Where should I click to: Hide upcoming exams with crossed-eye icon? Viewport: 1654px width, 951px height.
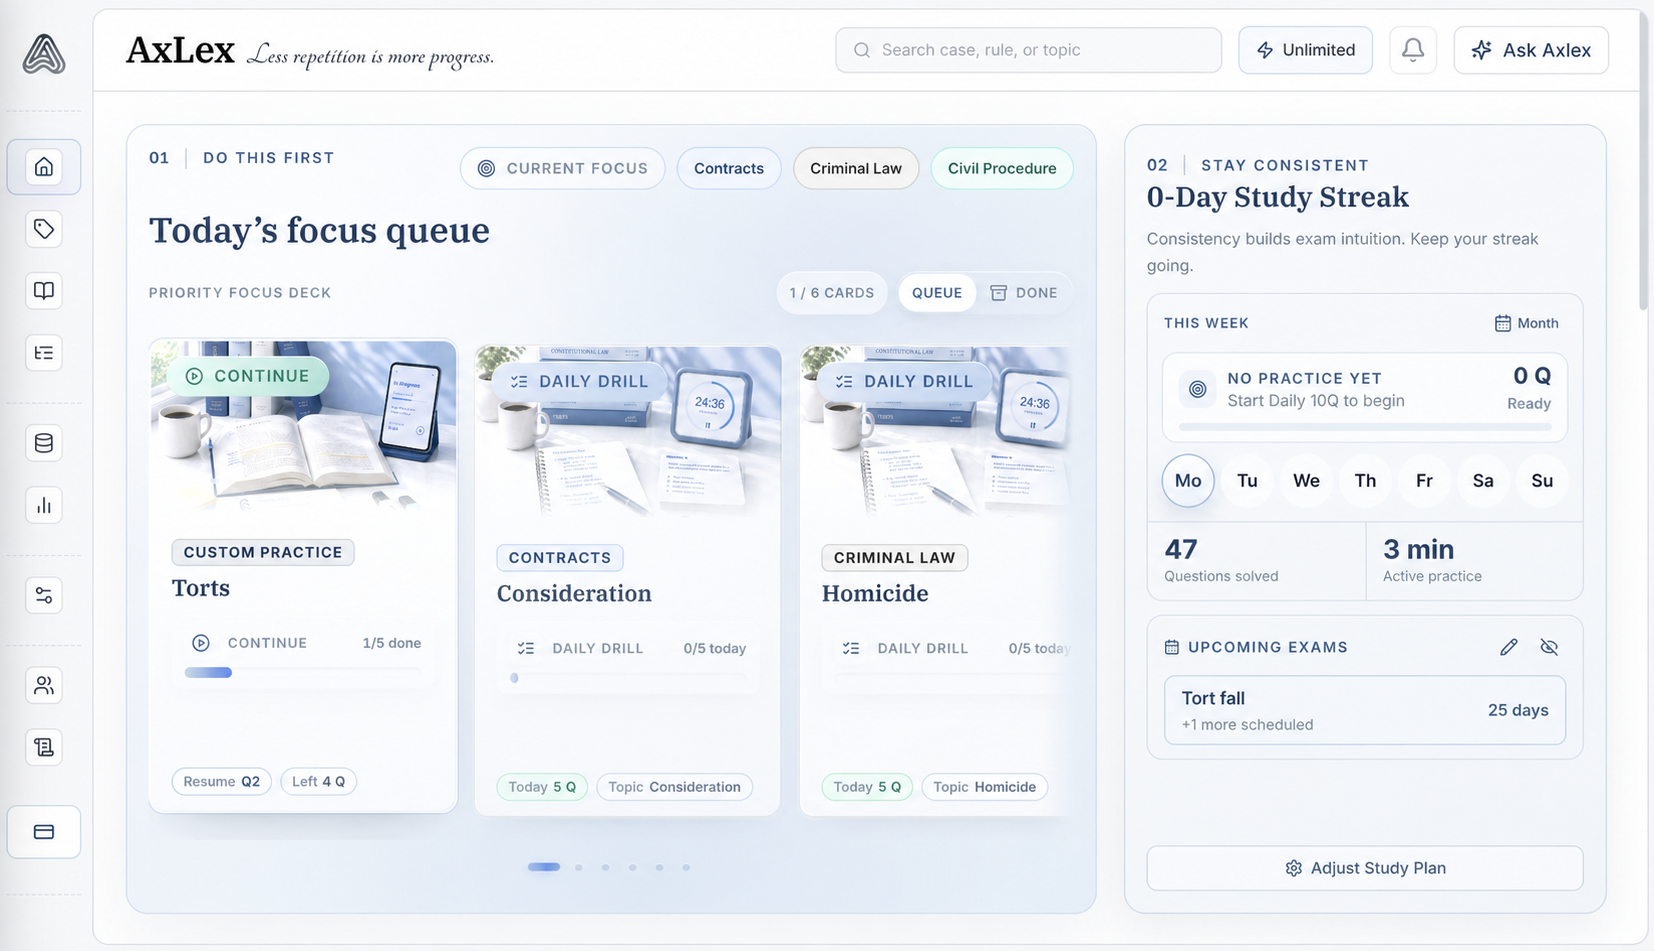click(x=1549, y=647)
